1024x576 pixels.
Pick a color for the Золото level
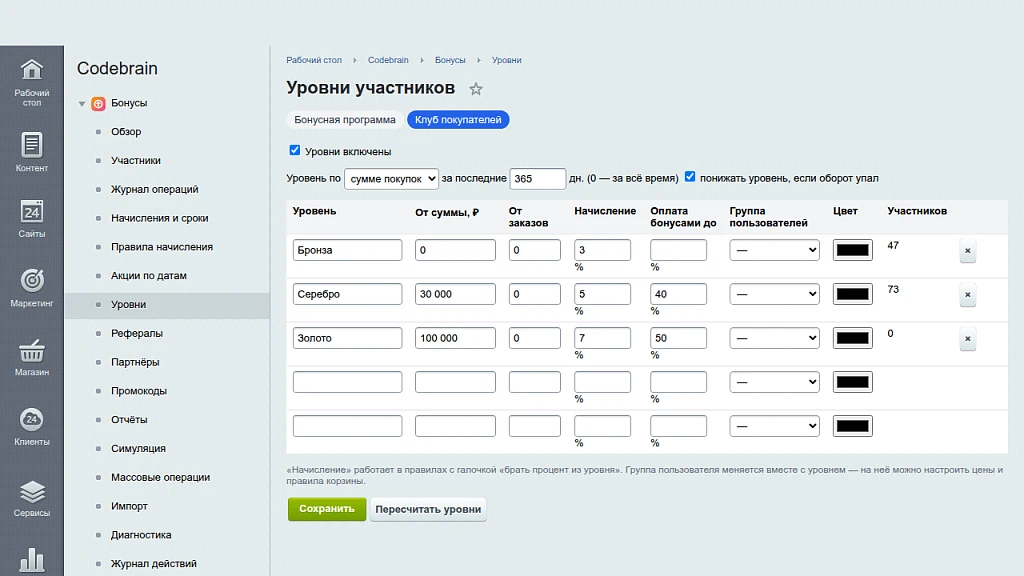[852, 338]
